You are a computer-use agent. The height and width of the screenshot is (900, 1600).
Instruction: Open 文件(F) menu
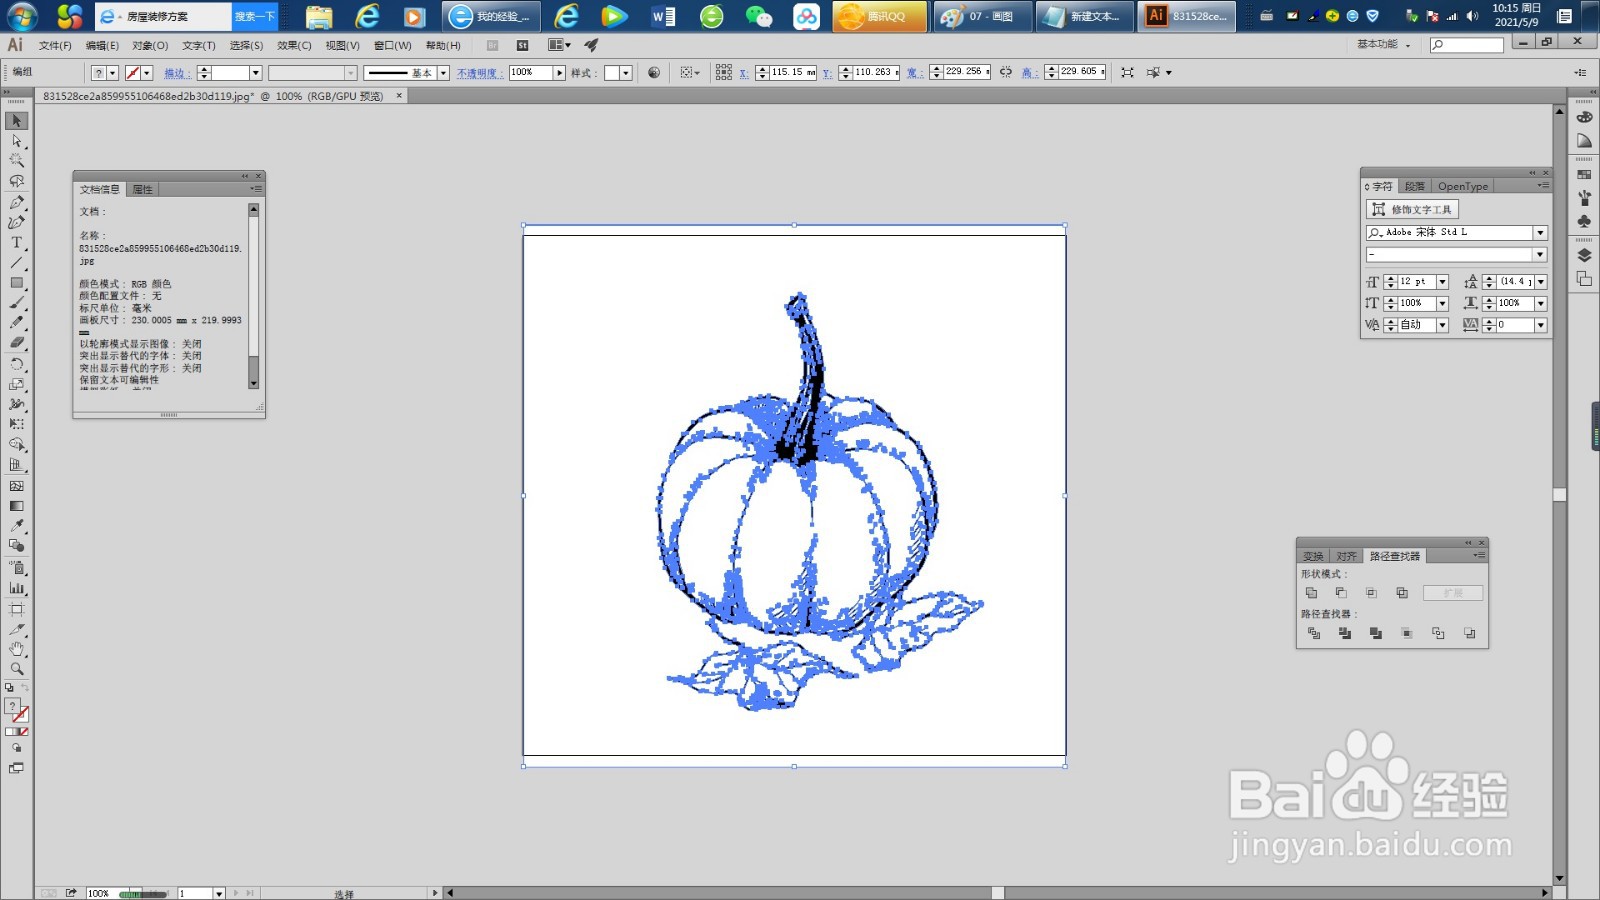coord(55,45)
